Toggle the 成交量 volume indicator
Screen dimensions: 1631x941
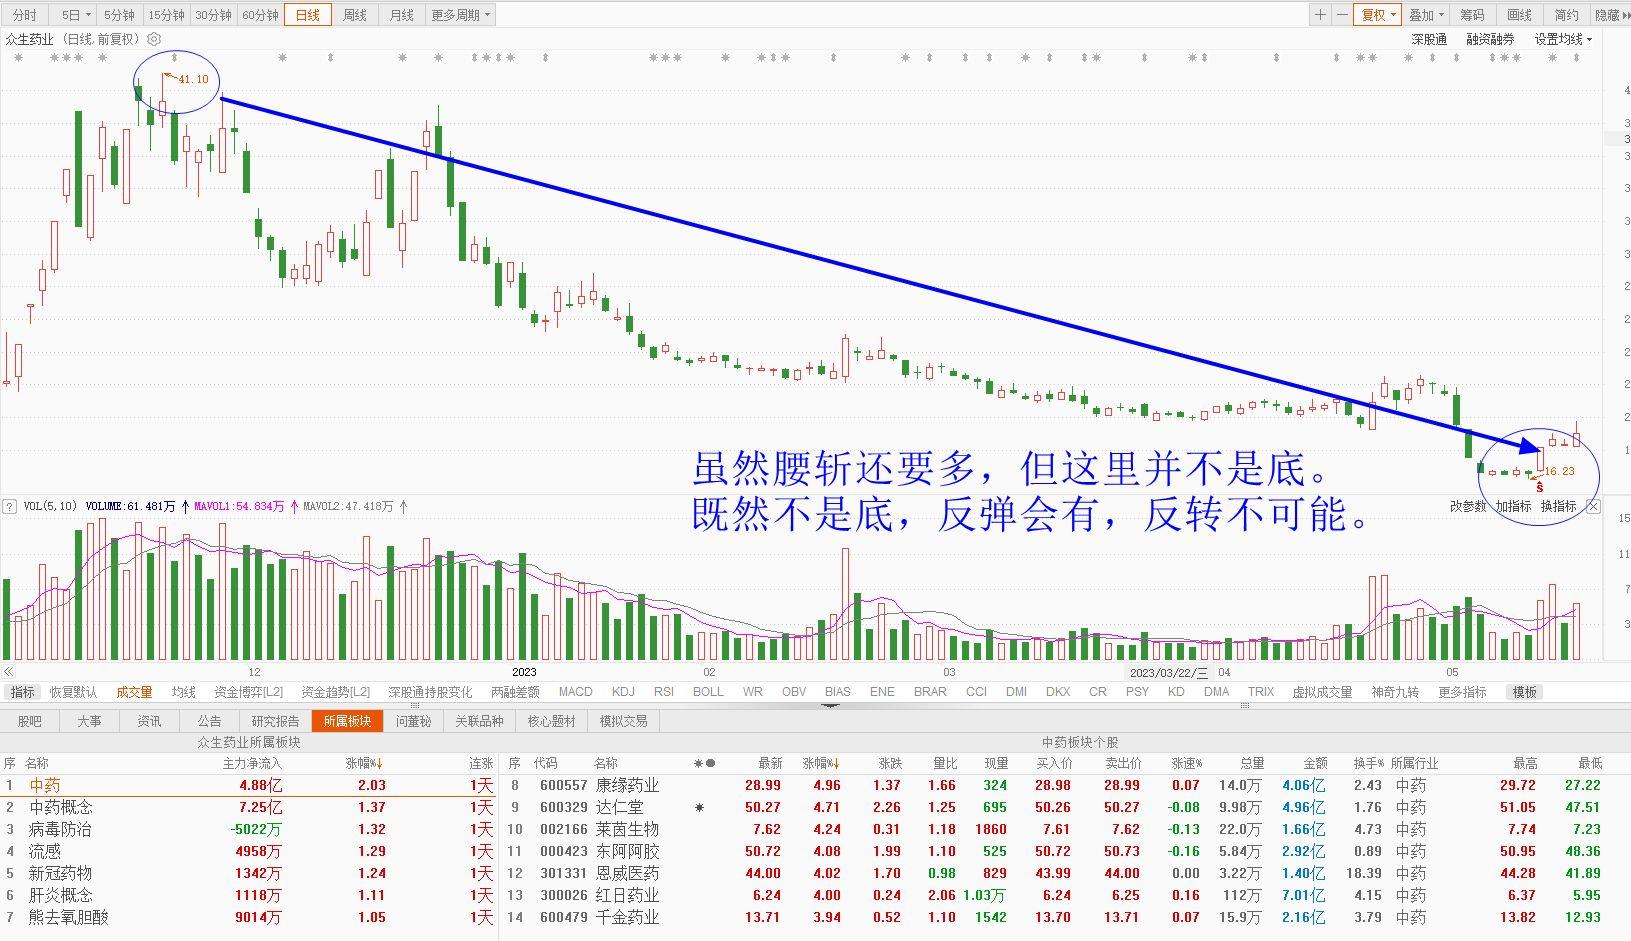134,692
